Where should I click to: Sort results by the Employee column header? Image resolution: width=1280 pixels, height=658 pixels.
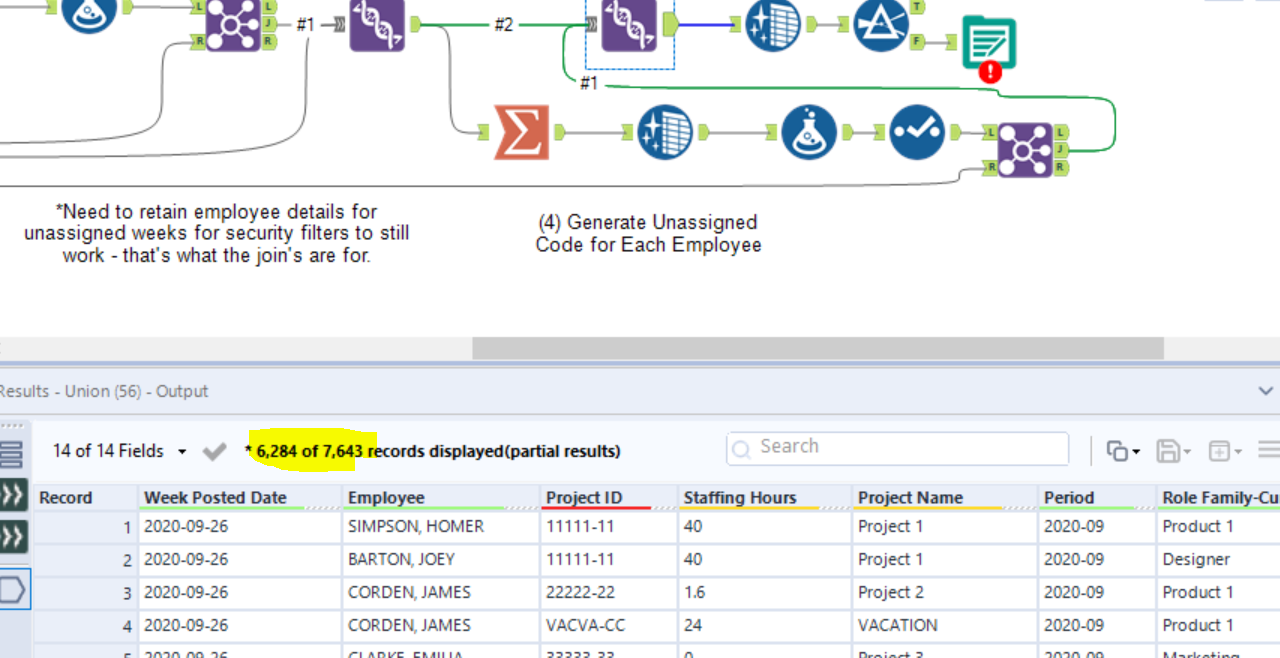(386, 497)
